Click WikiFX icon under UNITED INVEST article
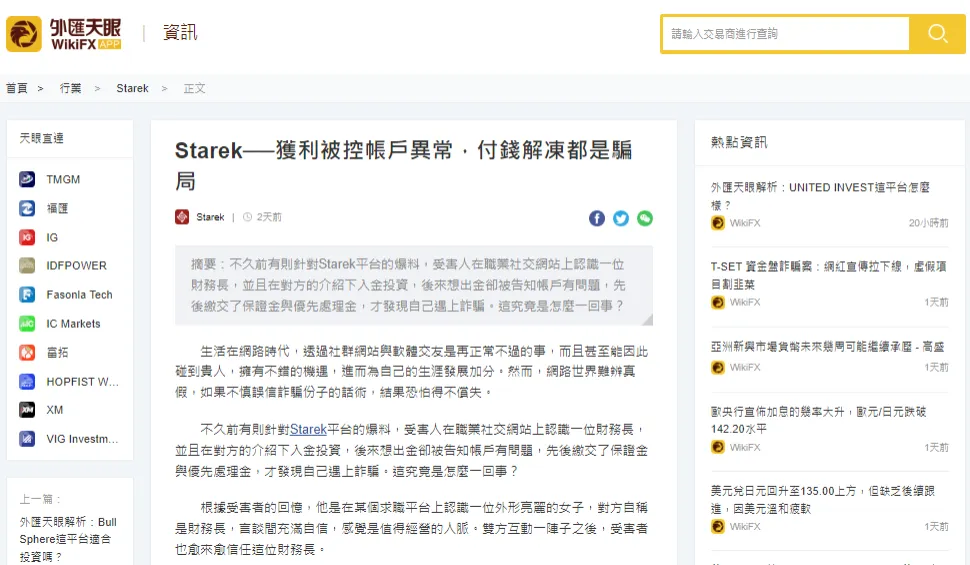This screenshot has width=970, height=565. (x=718, y=223)
